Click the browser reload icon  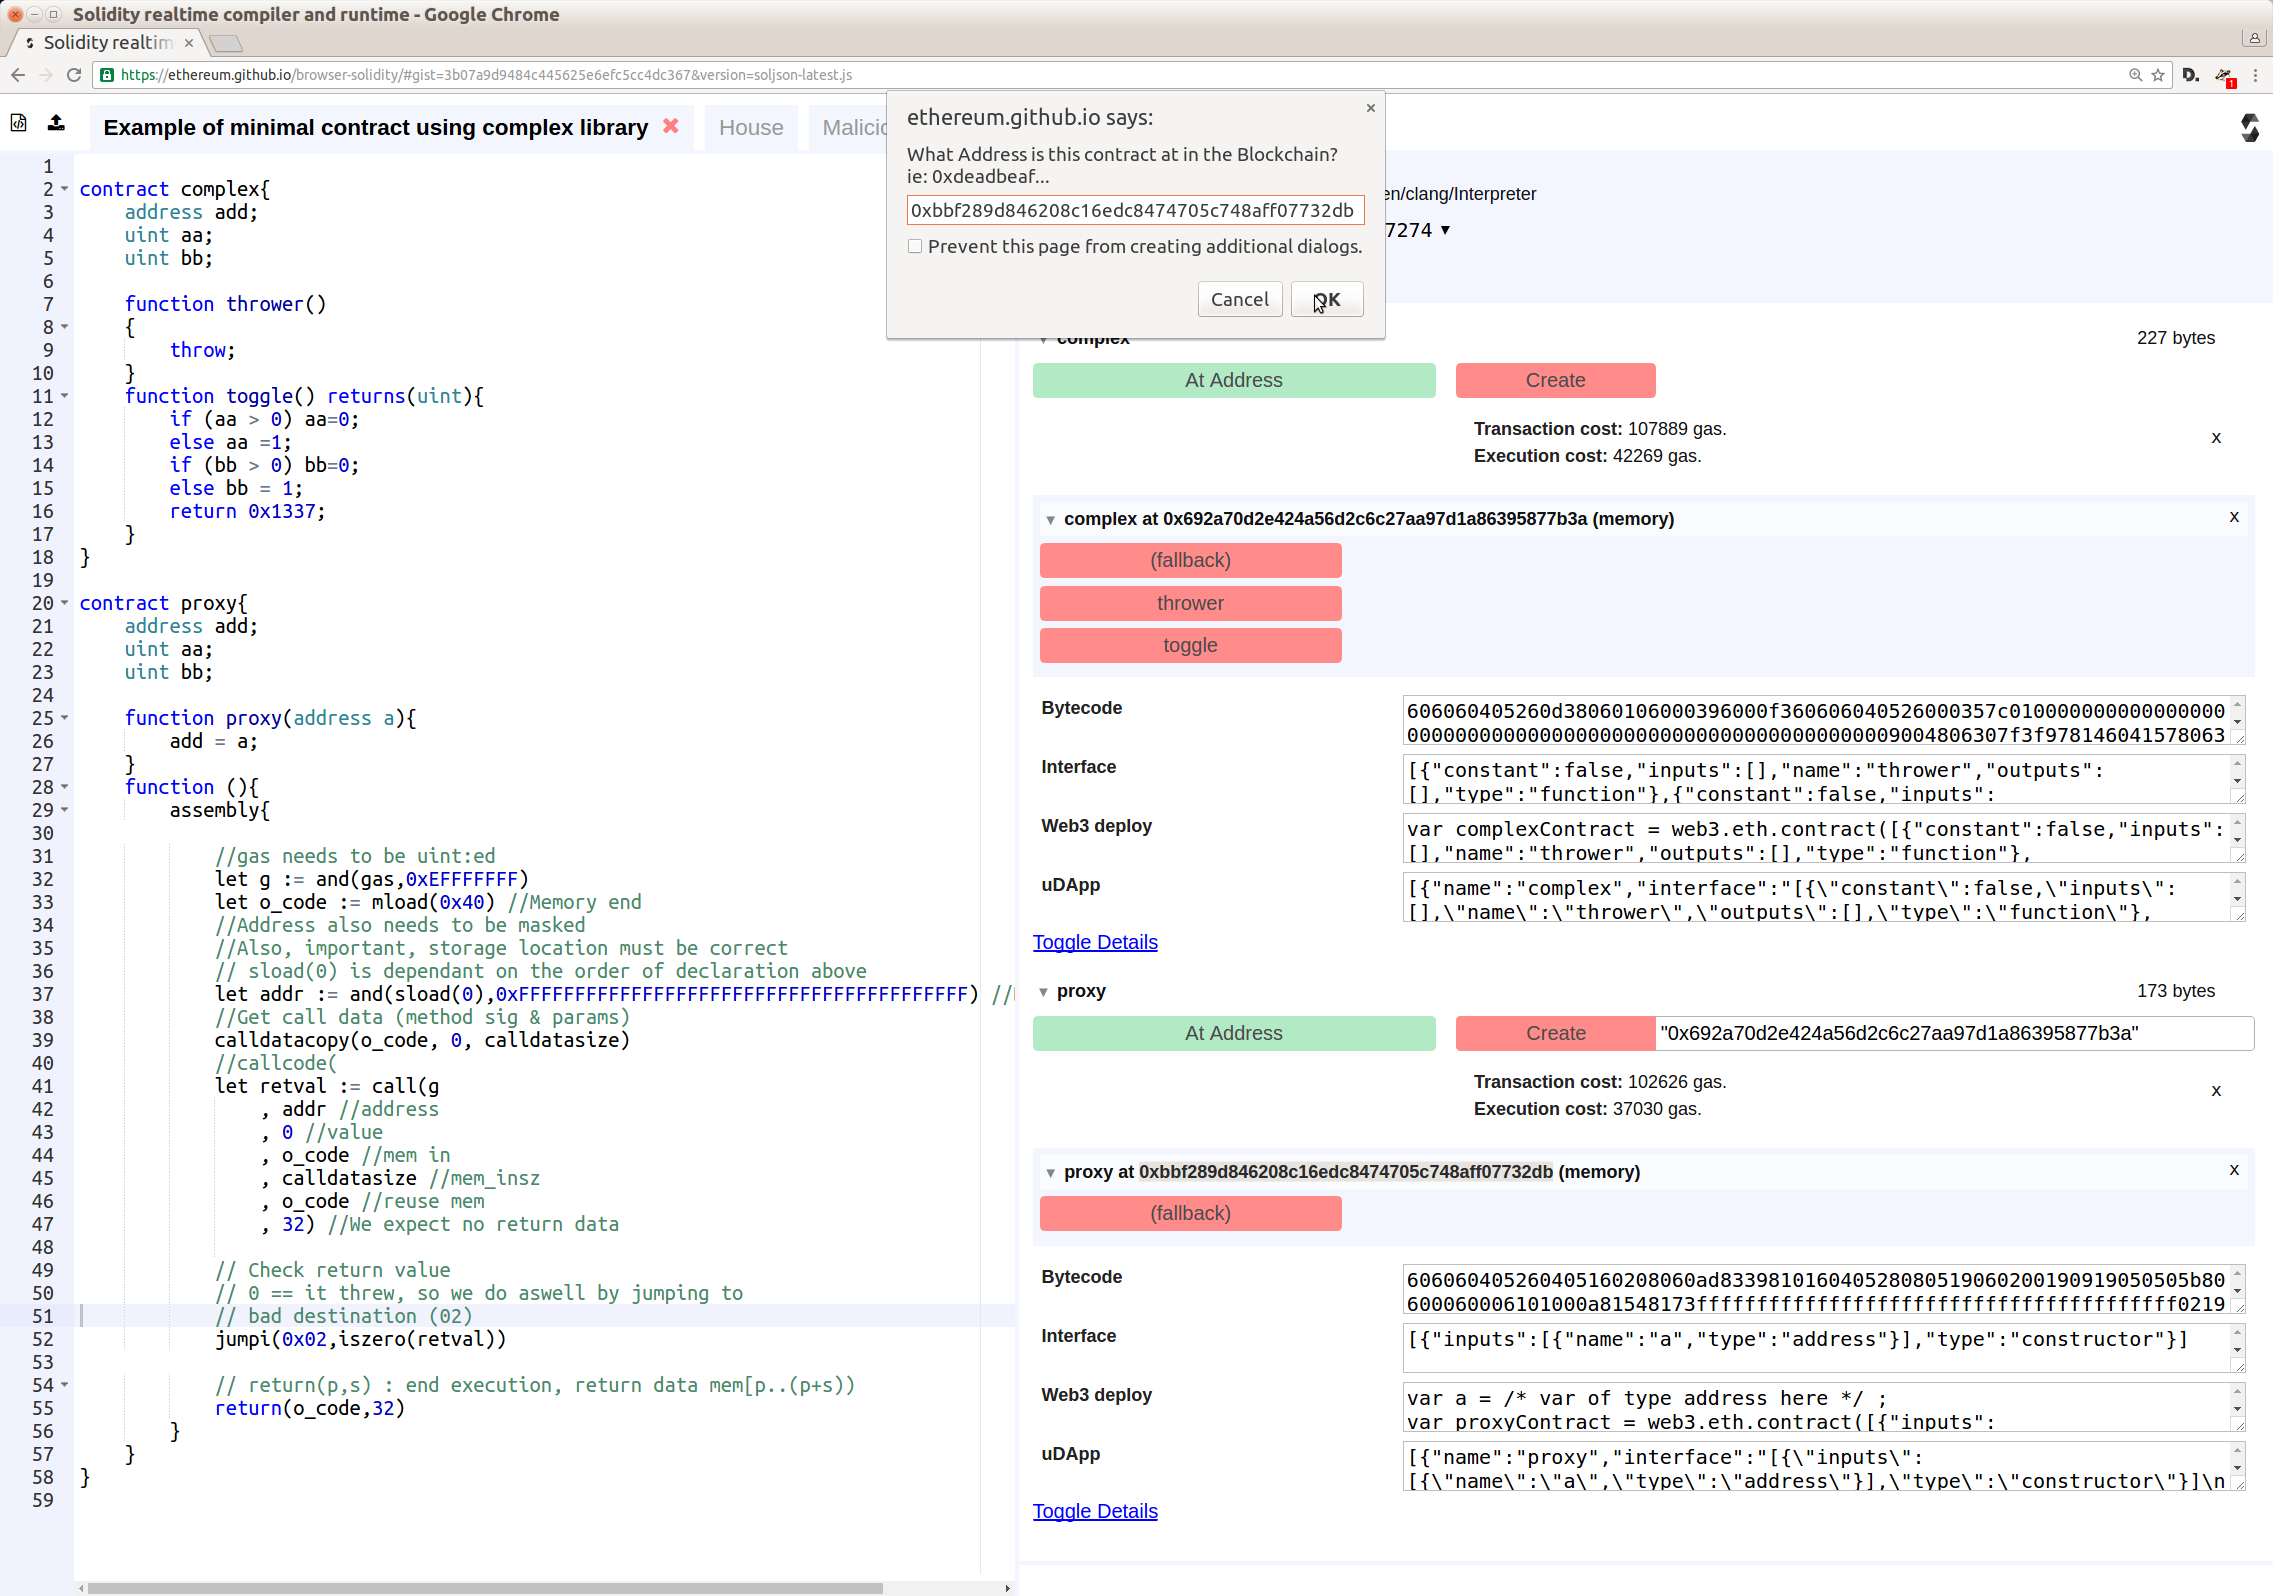74,75
